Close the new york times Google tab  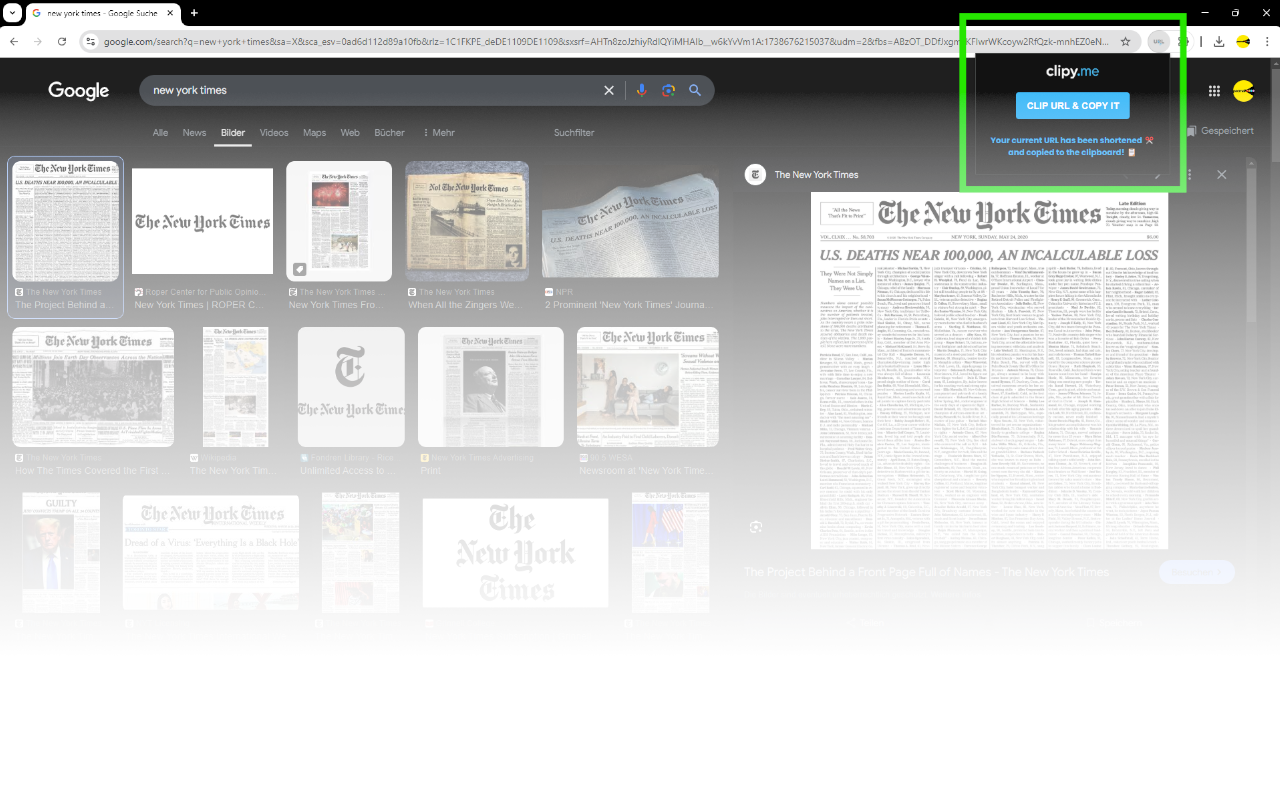(x=170, y=13)
